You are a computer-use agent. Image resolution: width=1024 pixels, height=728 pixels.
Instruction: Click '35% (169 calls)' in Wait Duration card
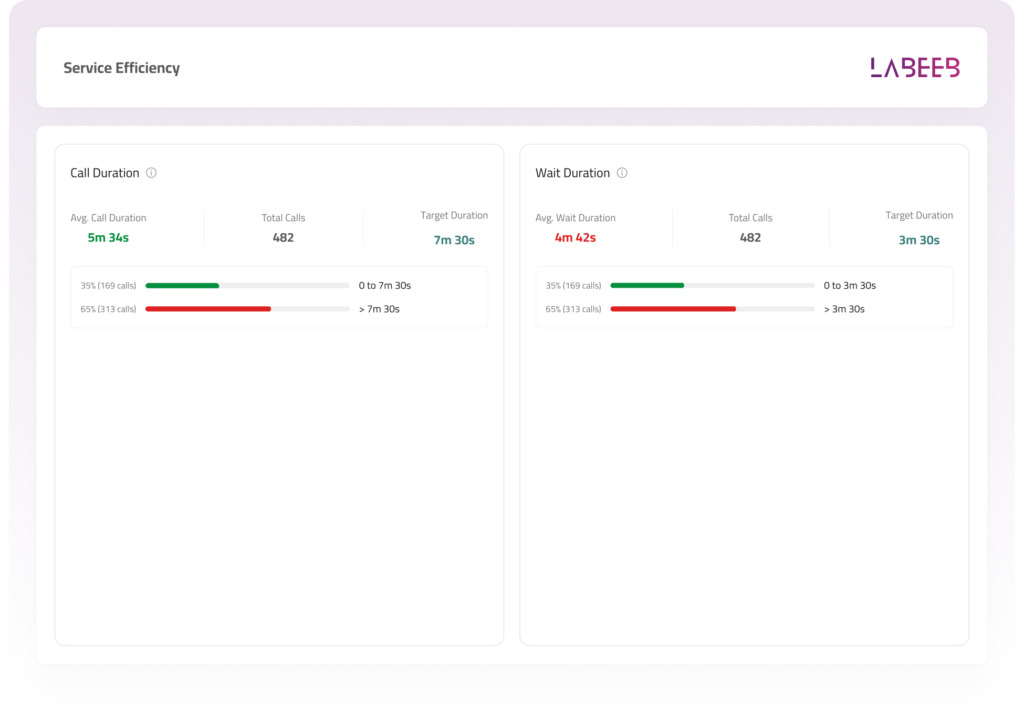coord(573,285)
